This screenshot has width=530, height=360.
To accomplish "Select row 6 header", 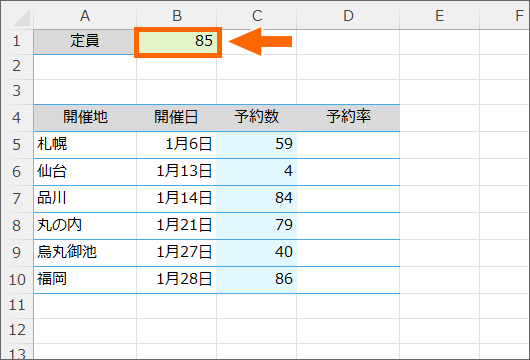I will 17,172.
